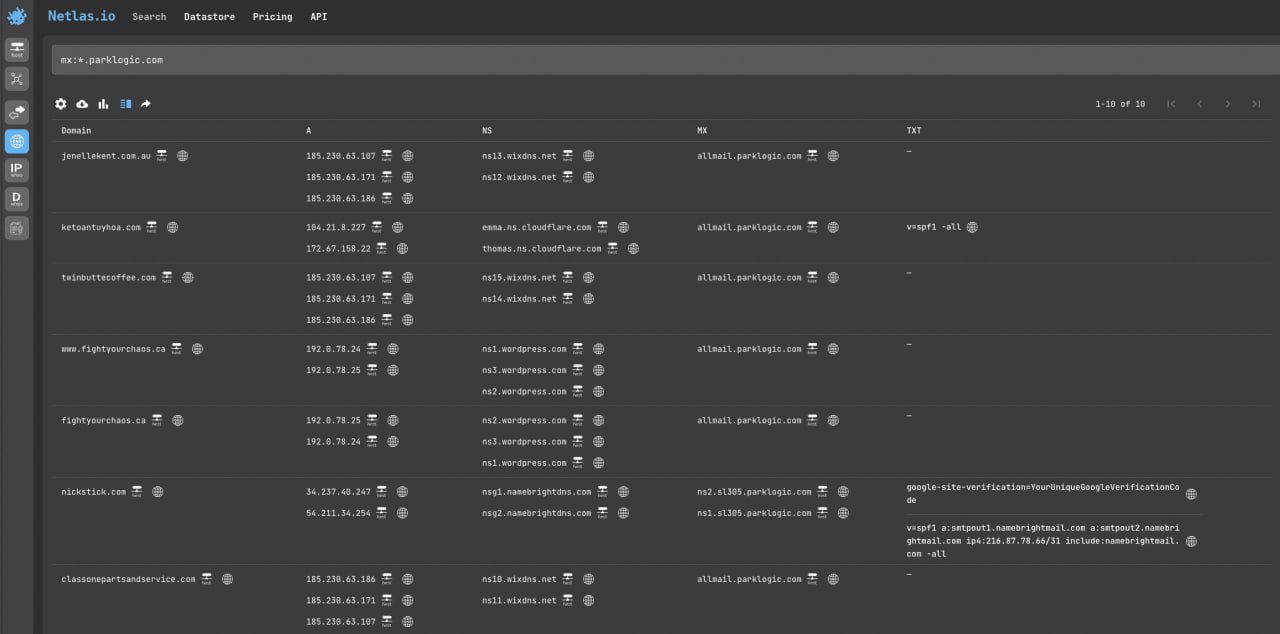Jump to first results page
Screen dimensions: 1280x634
click(1171, 104)
